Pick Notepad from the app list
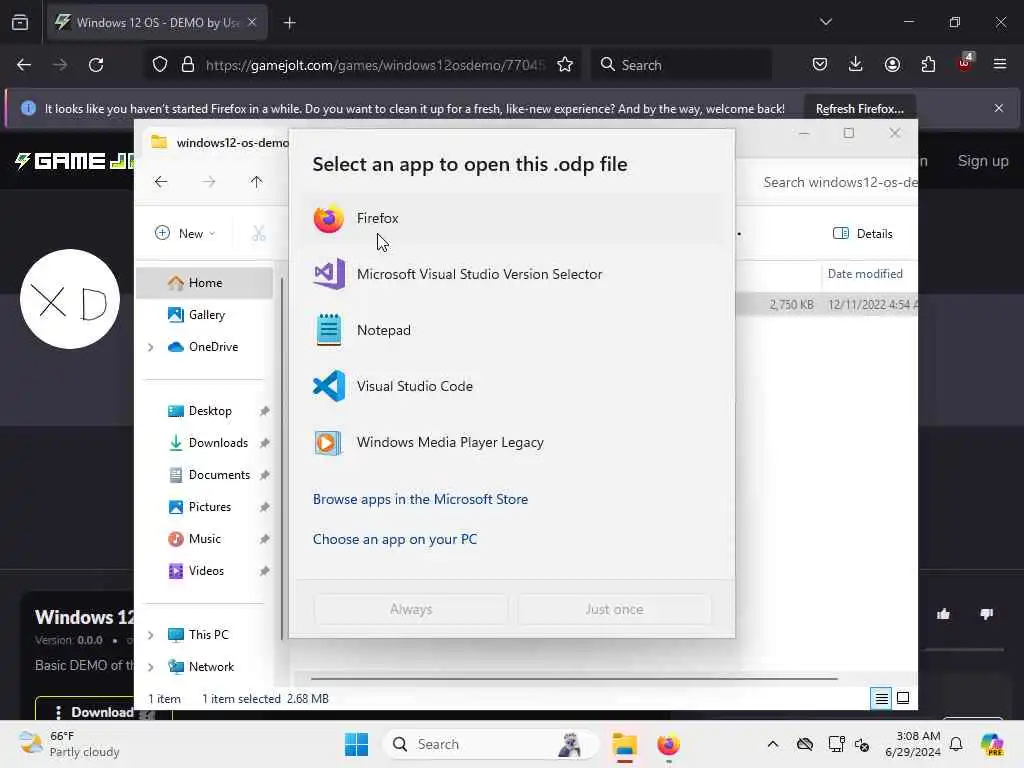This screenshot has width=1024, height=768. point(511,330)
